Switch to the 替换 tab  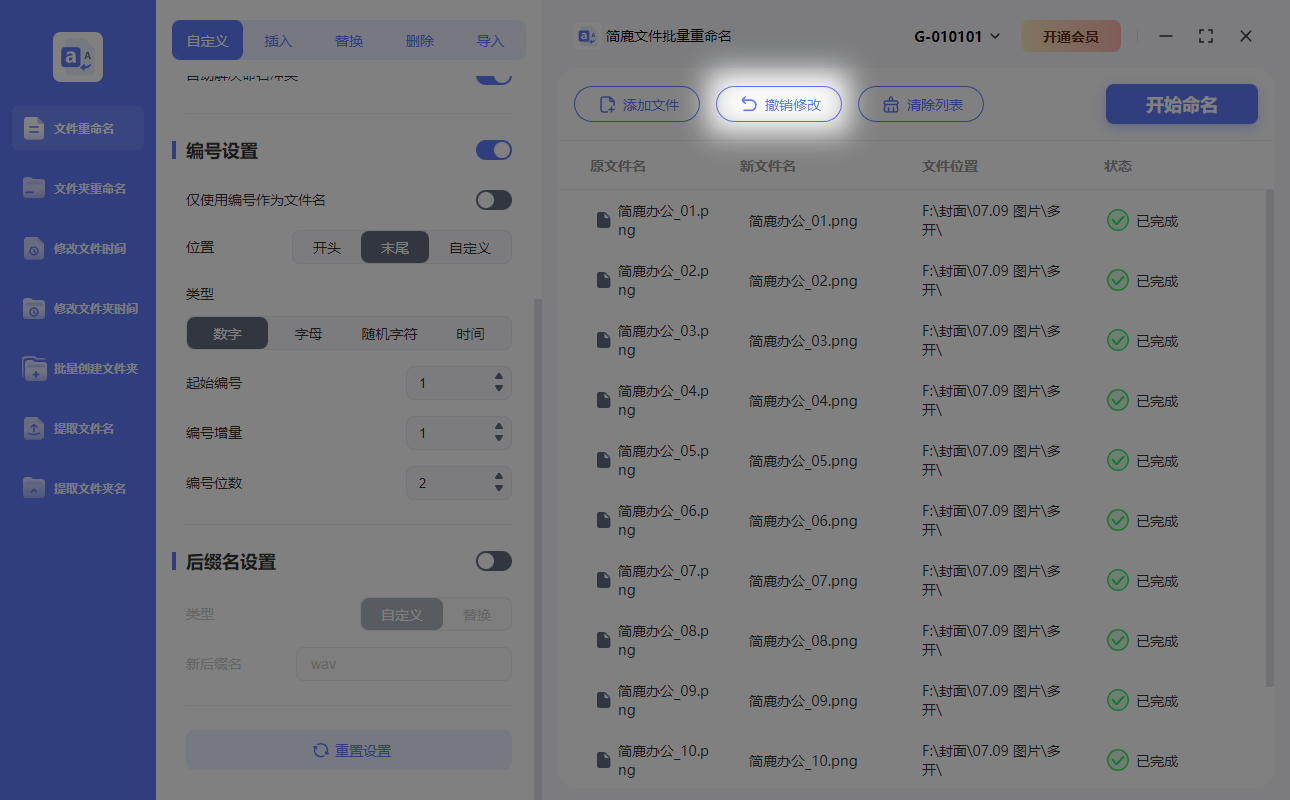click(x=348, y=40)
